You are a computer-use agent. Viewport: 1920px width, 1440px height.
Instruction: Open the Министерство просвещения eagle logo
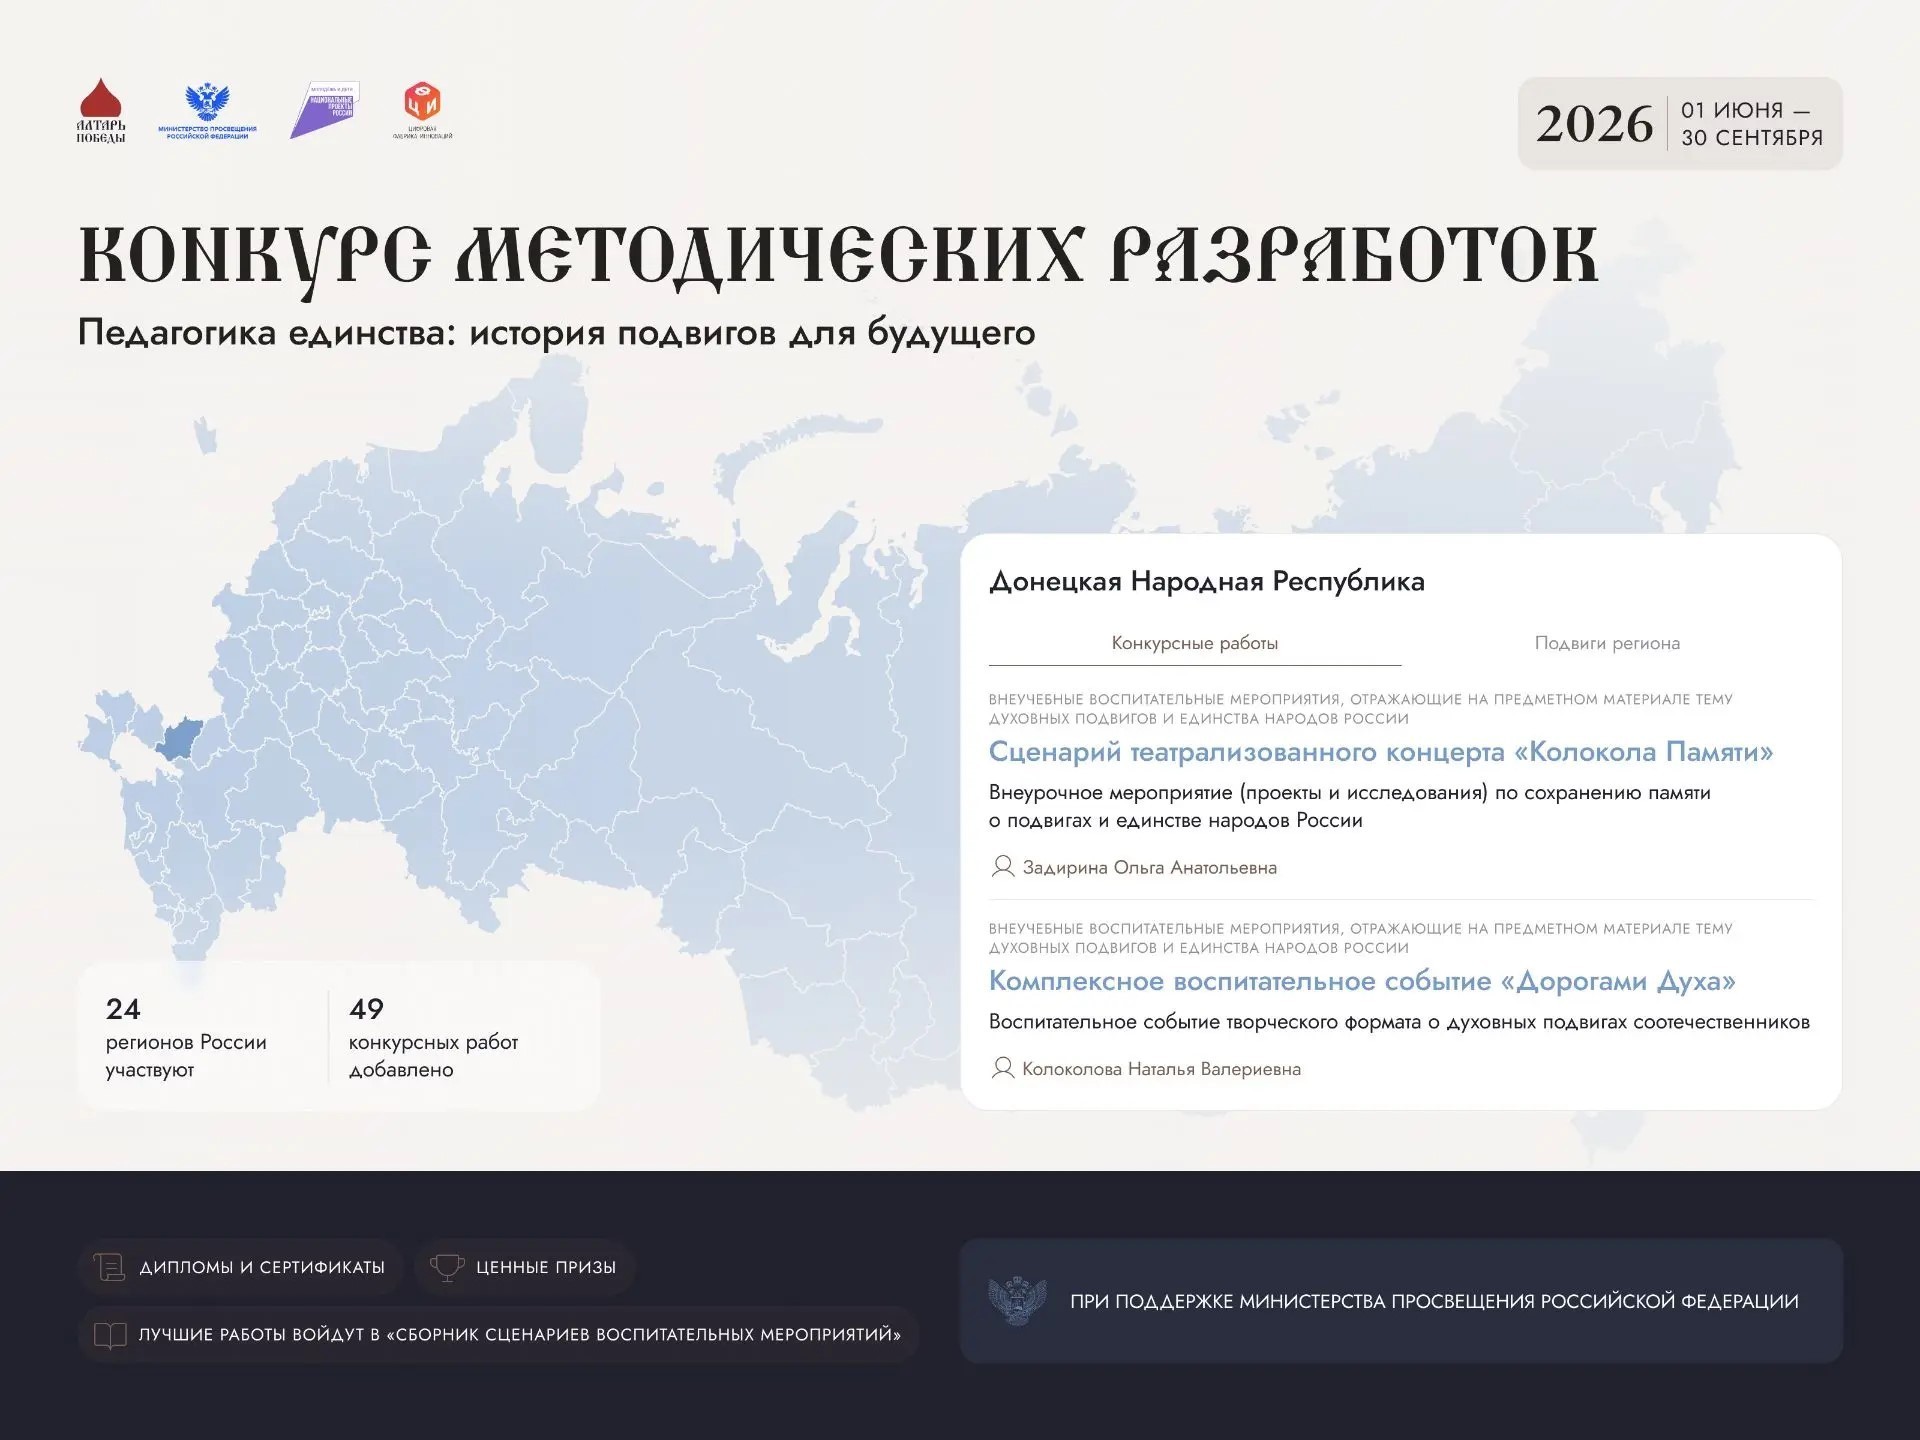[x=207, y=112]
